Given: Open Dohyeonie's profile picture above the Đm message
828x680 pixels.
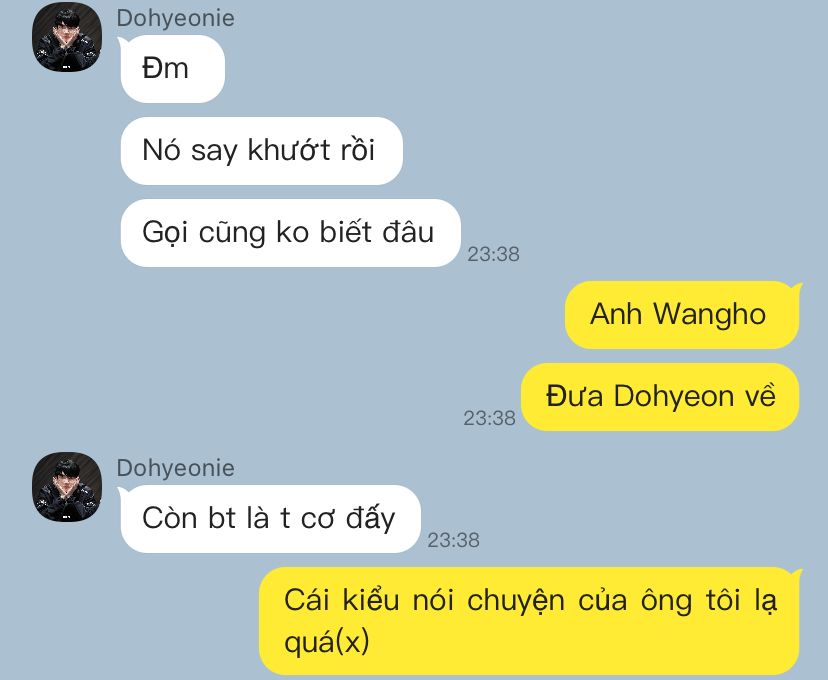Looking at the screenshot, I should [67, 37].
